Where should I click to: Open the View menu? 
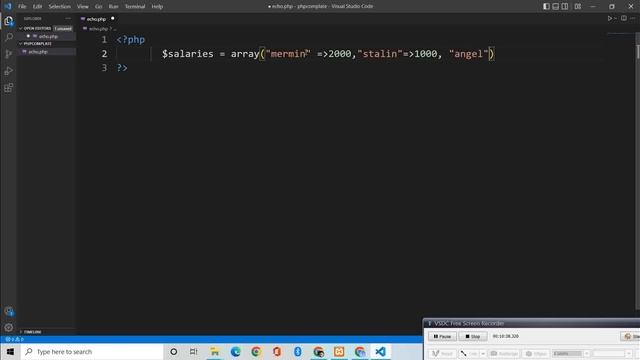tap(83, 7)
